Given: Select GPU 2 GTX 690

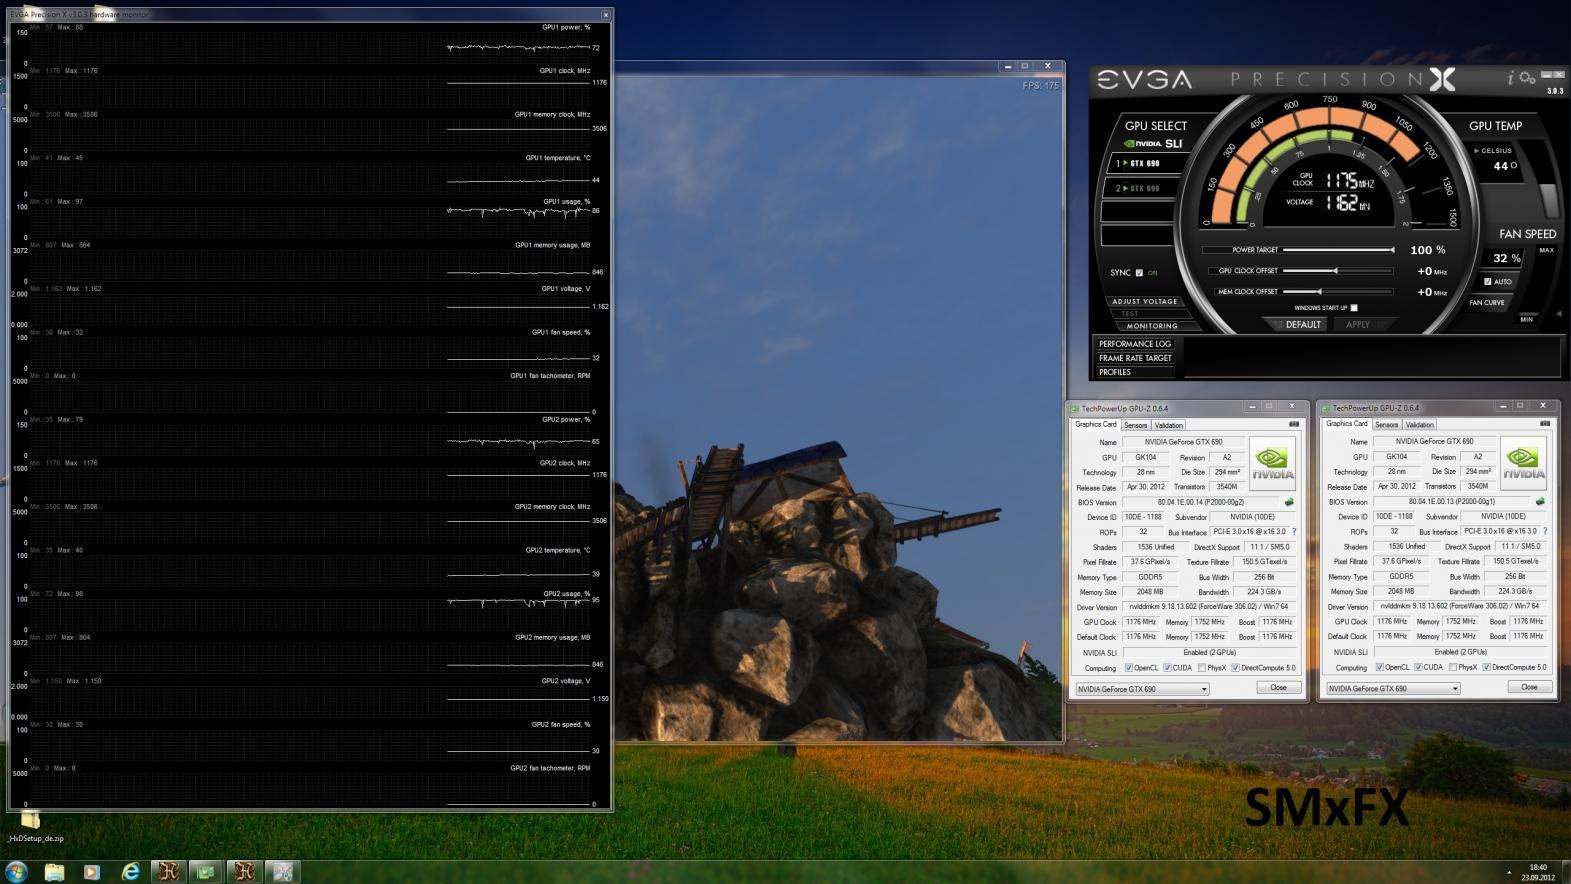Looking at the screenshot, I should 1143,188.
